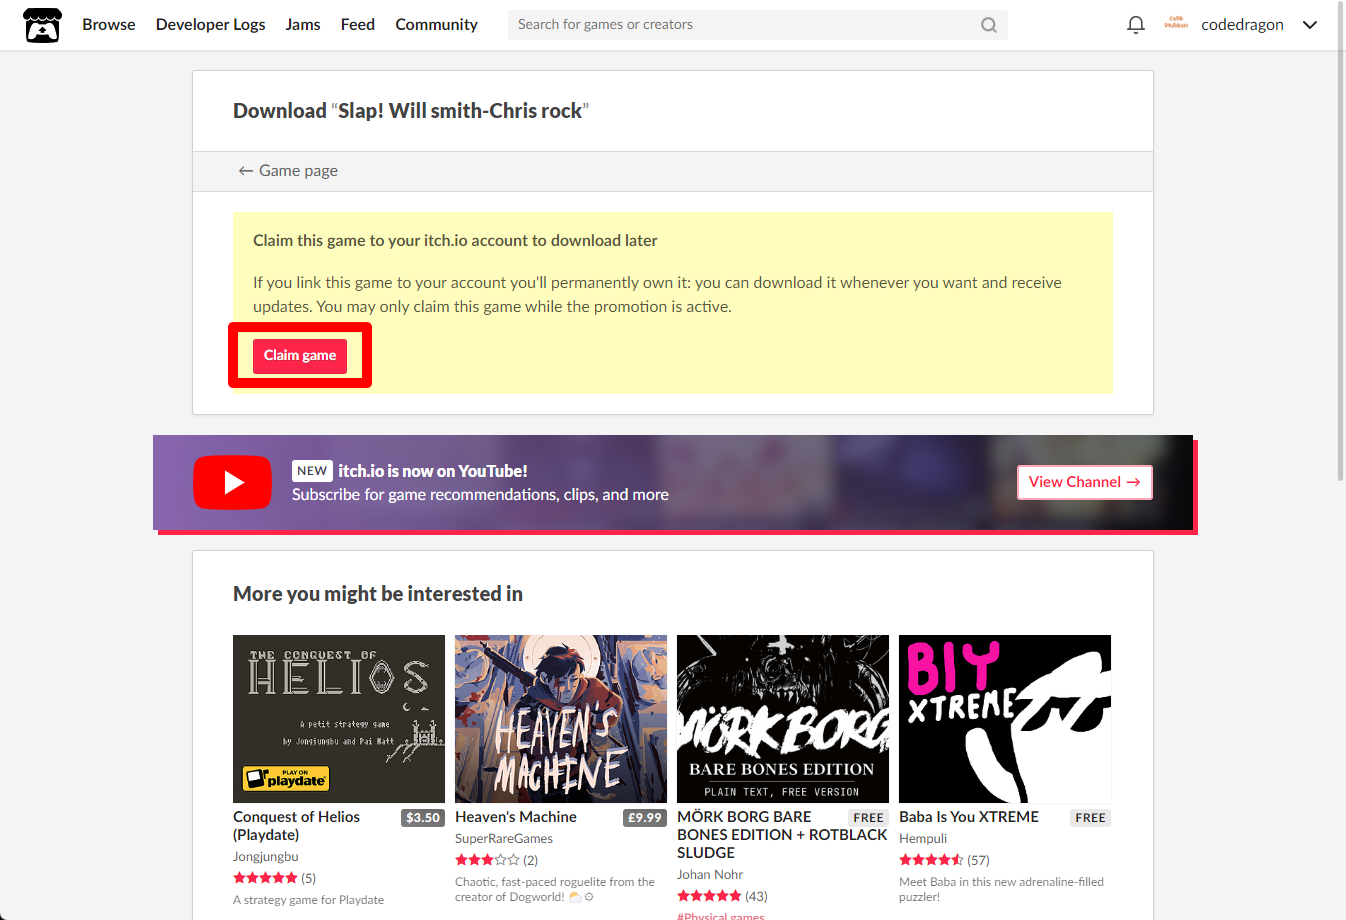Visit author Hempuli

click(x=923, y=839)
